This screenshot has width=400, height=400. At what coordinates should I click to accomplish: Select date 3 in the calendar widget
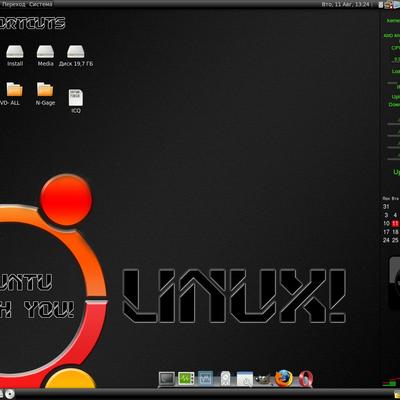coord(386,215)
